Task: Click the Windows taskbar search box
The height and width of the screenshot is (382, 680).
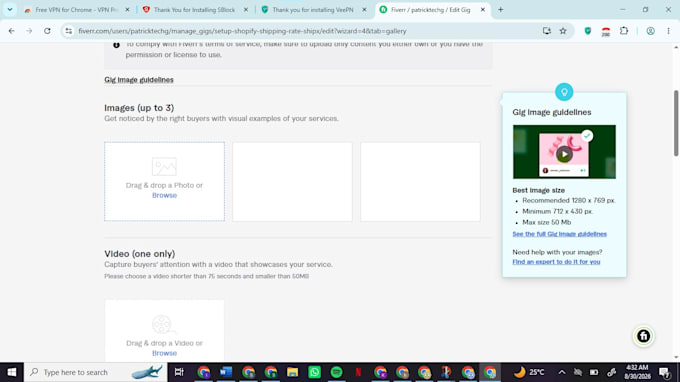Action: pos(95,372)
